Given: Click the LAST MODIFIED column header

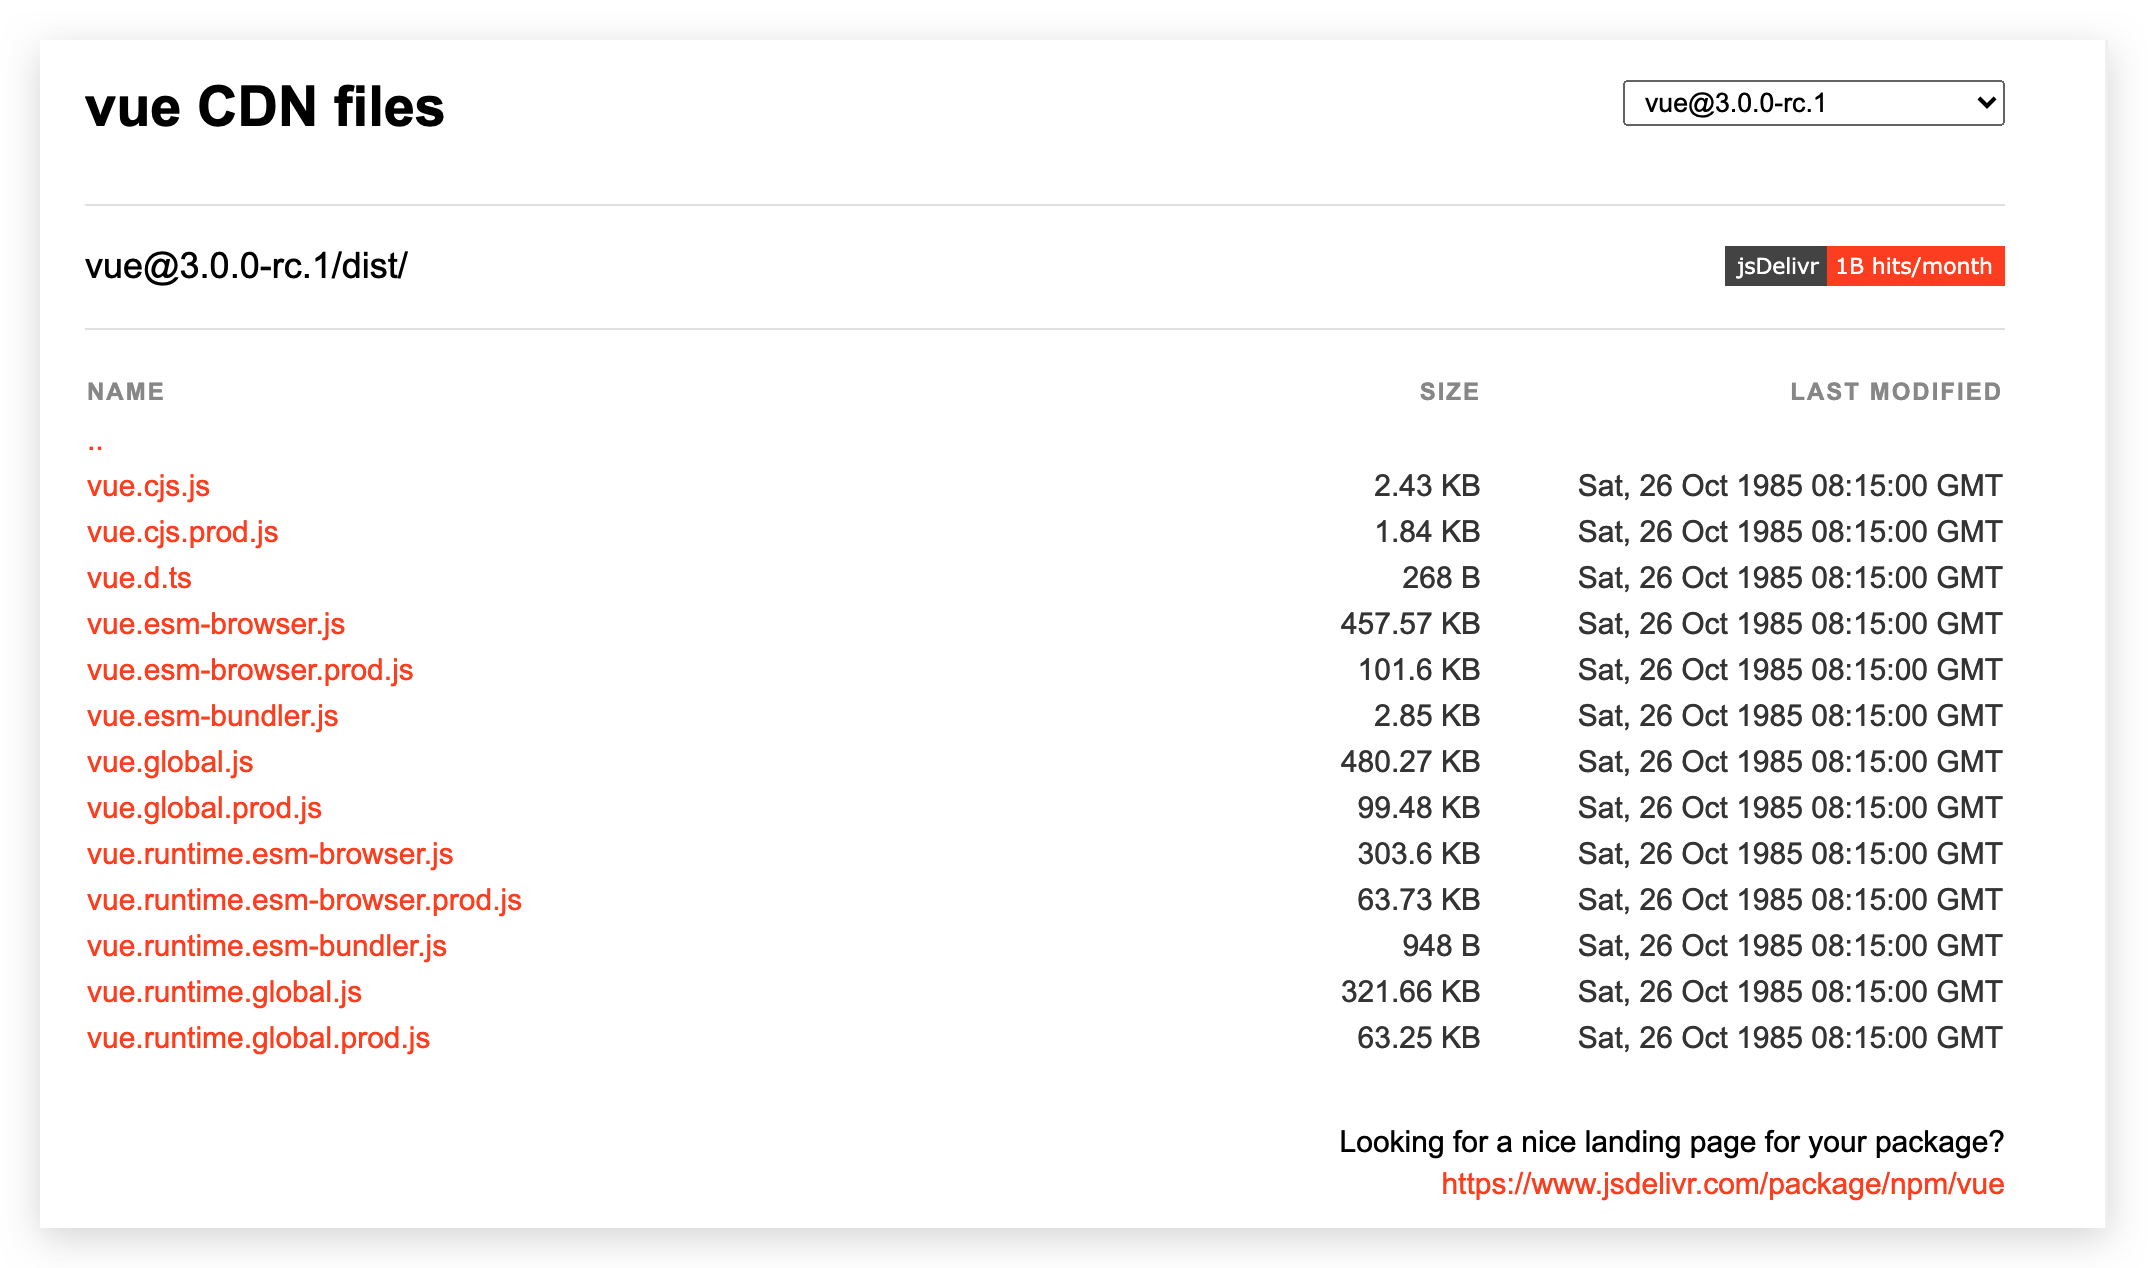Looking at the screenshot, I should point(1895,392).
